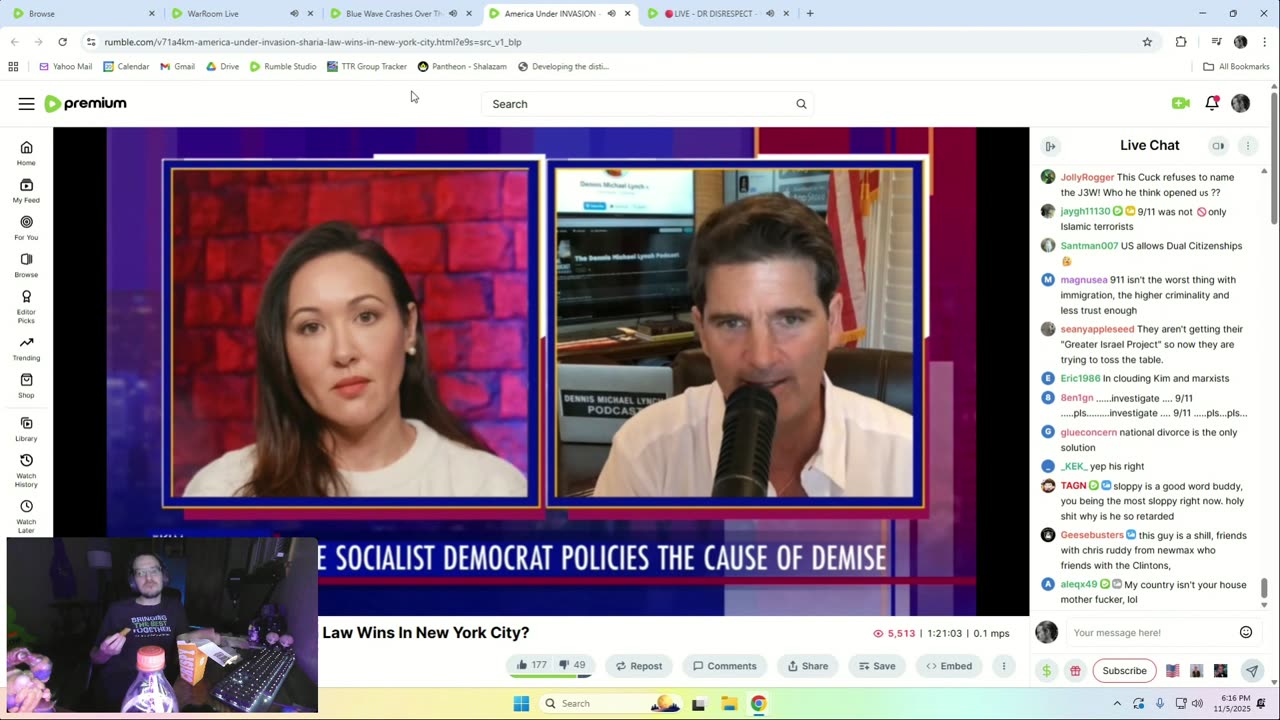Save the video to a playlist
The height and width of the screenshot is (720, 1280).
pos(876,666)
